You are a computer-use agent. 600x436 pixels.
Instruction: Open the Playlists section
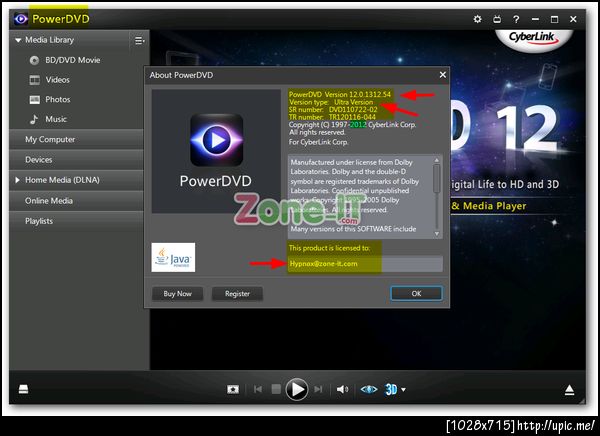tap(77, 221)
